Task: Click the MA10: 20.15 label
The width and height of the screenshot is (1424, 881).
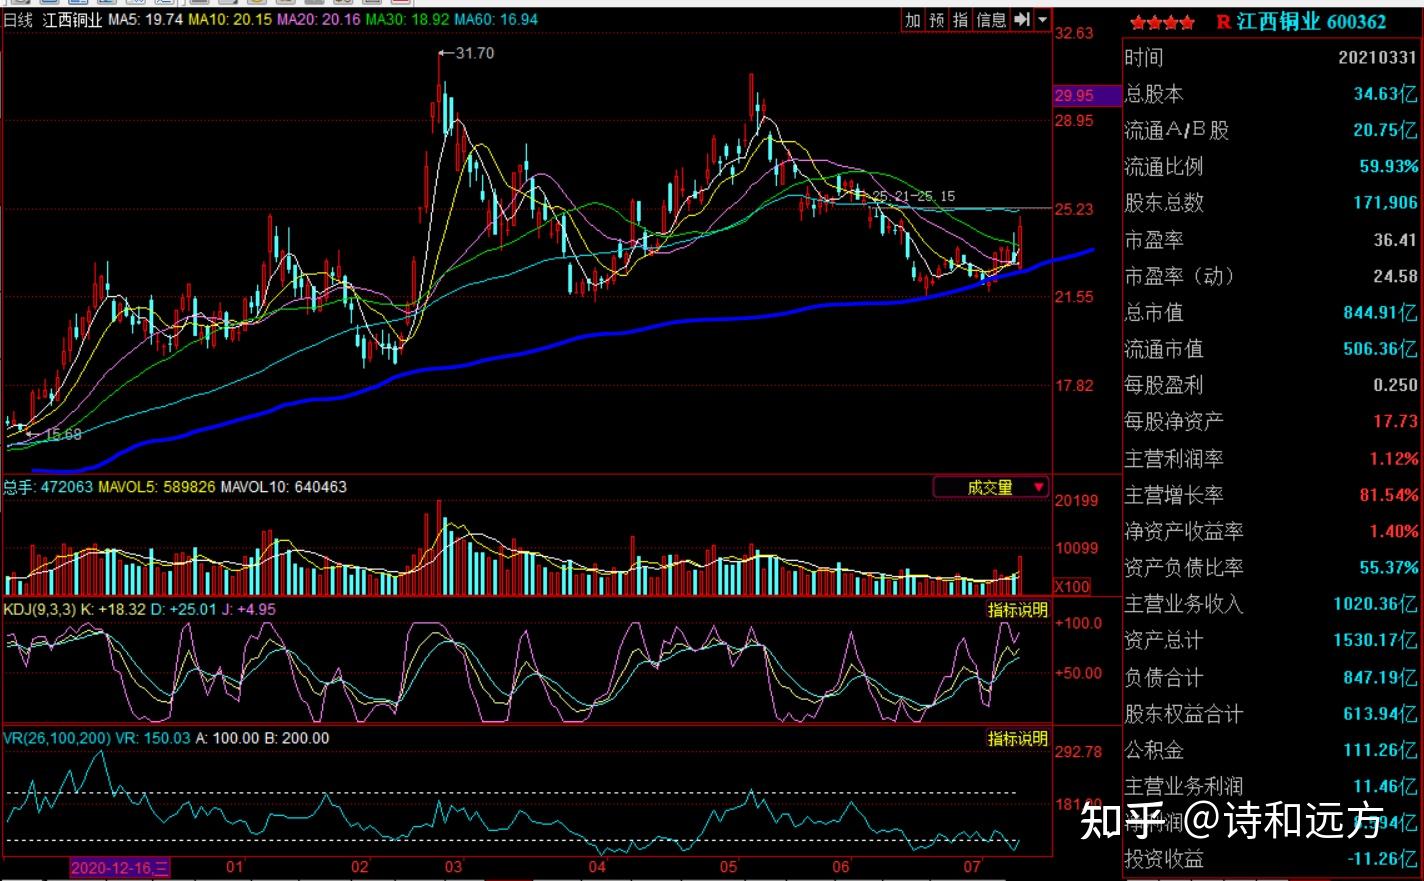Action: [230, 20]
